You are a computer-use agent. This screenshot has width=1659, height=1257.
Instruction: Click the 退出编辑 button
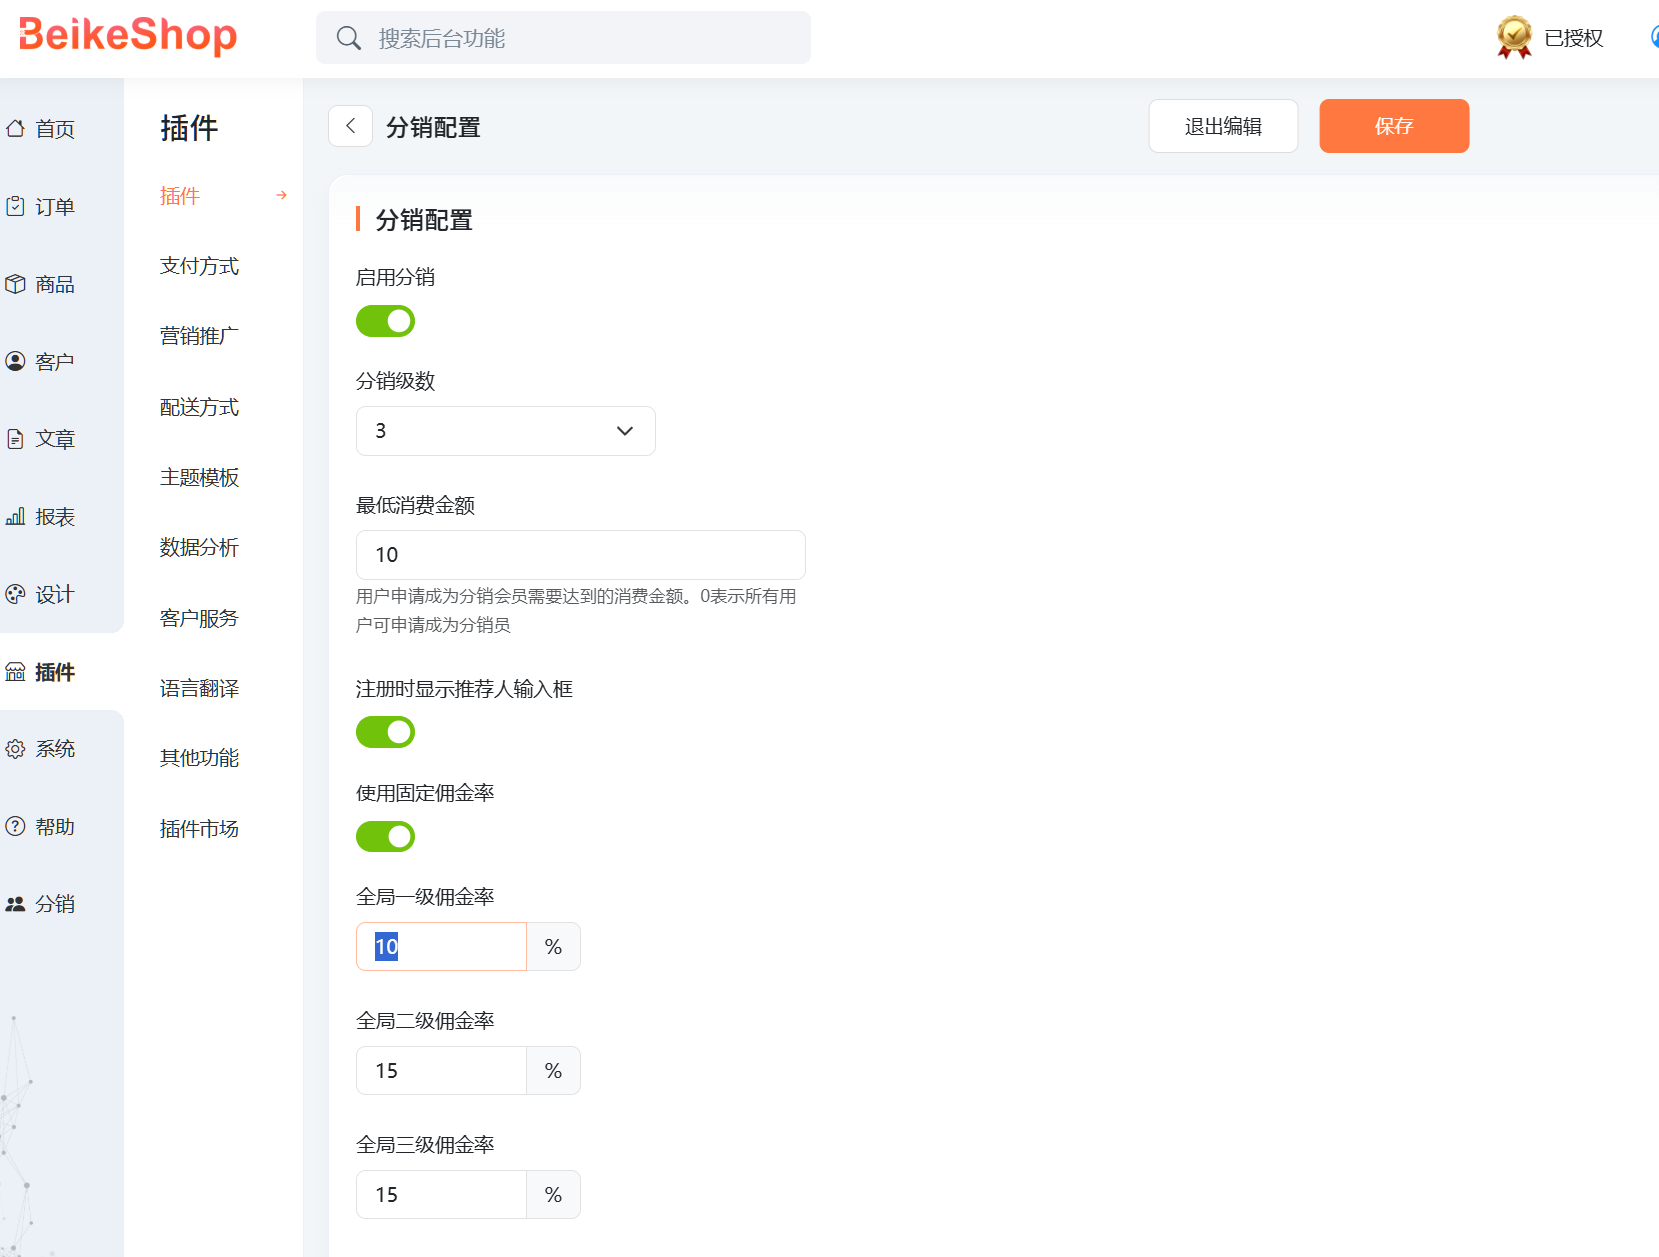click(x=1223, y=126)
